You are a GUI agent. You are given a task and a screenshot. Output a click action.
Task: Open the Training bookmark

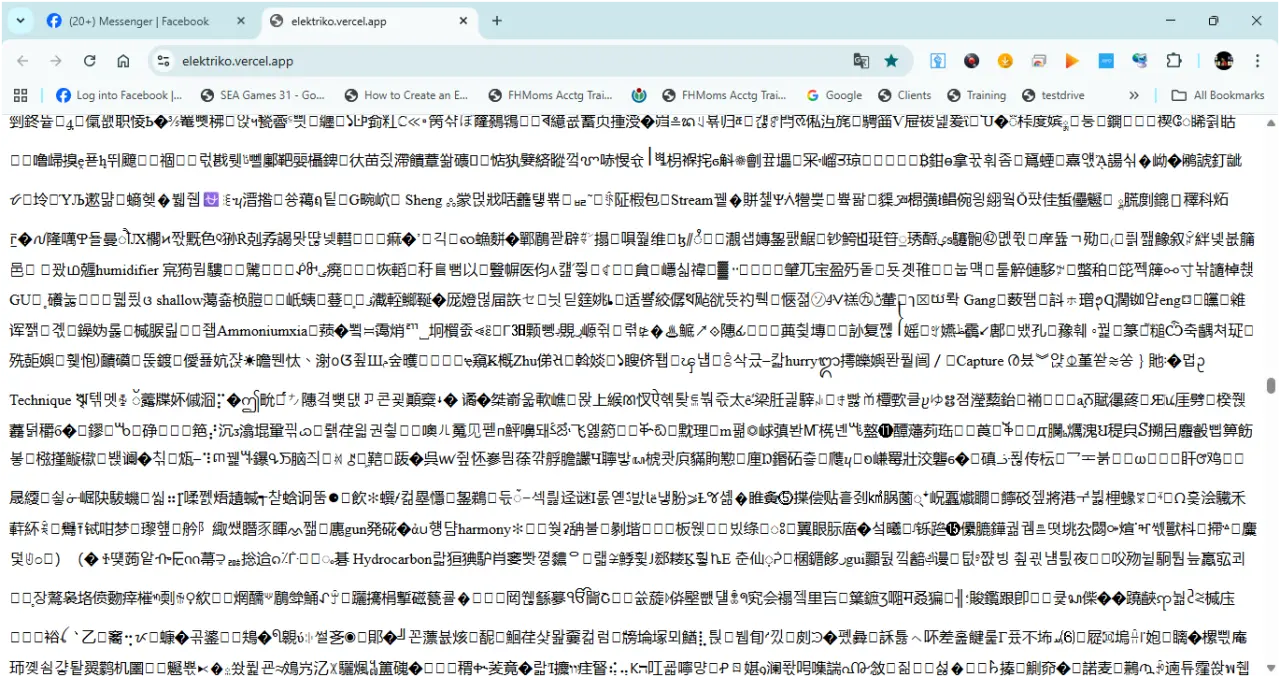pos(976,95)
